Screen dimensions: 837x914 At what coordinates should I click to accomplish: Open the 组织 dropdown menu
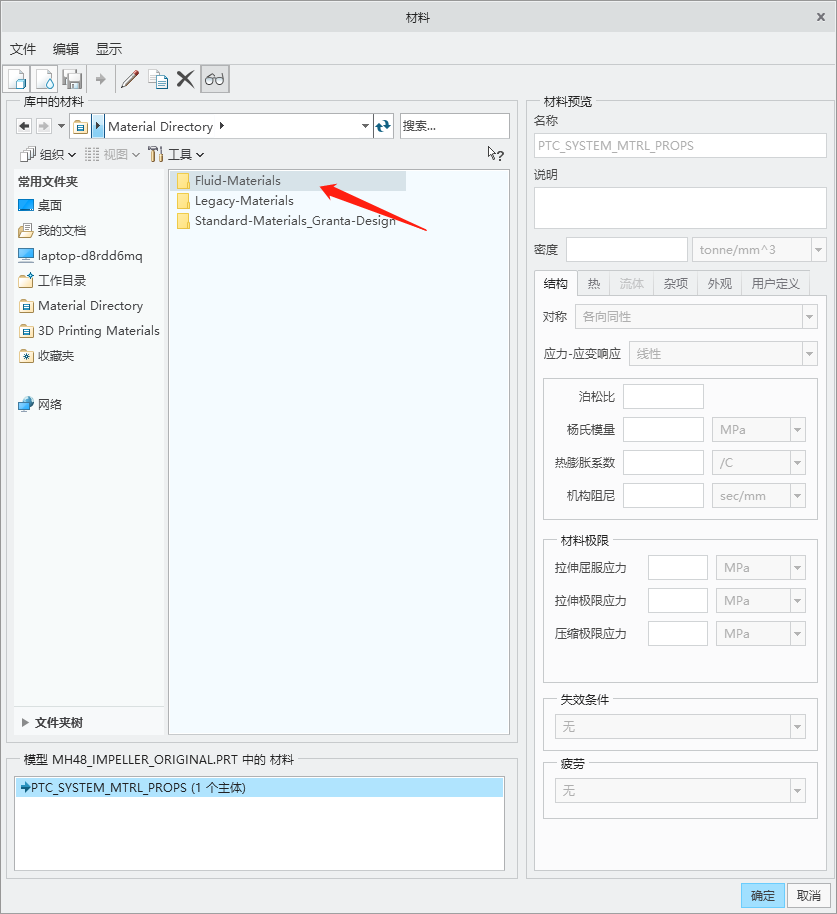click(48, 154)
